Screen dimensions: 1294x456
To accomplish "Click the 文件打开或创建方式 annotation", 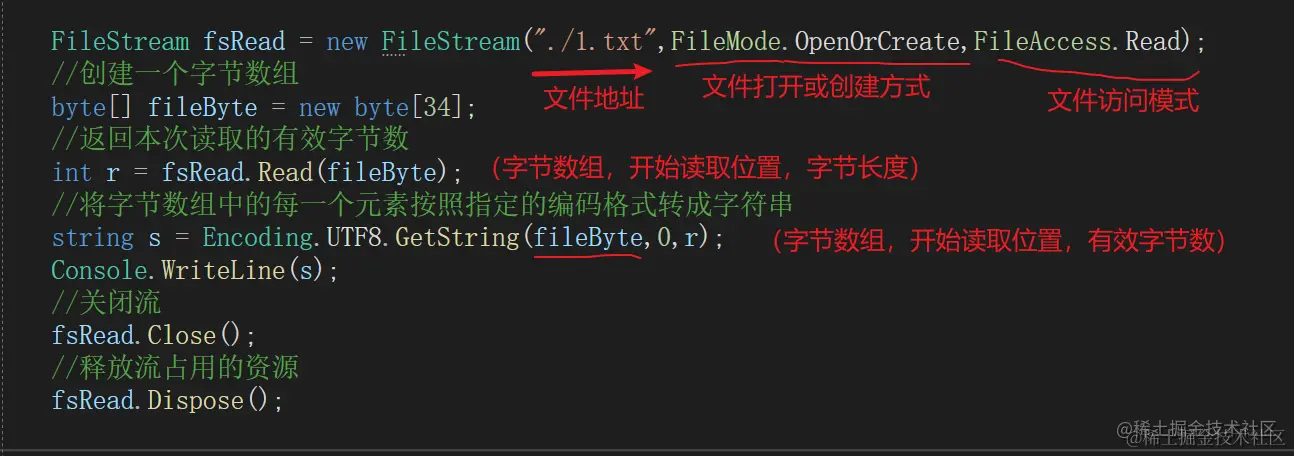I will pos(816,87).
